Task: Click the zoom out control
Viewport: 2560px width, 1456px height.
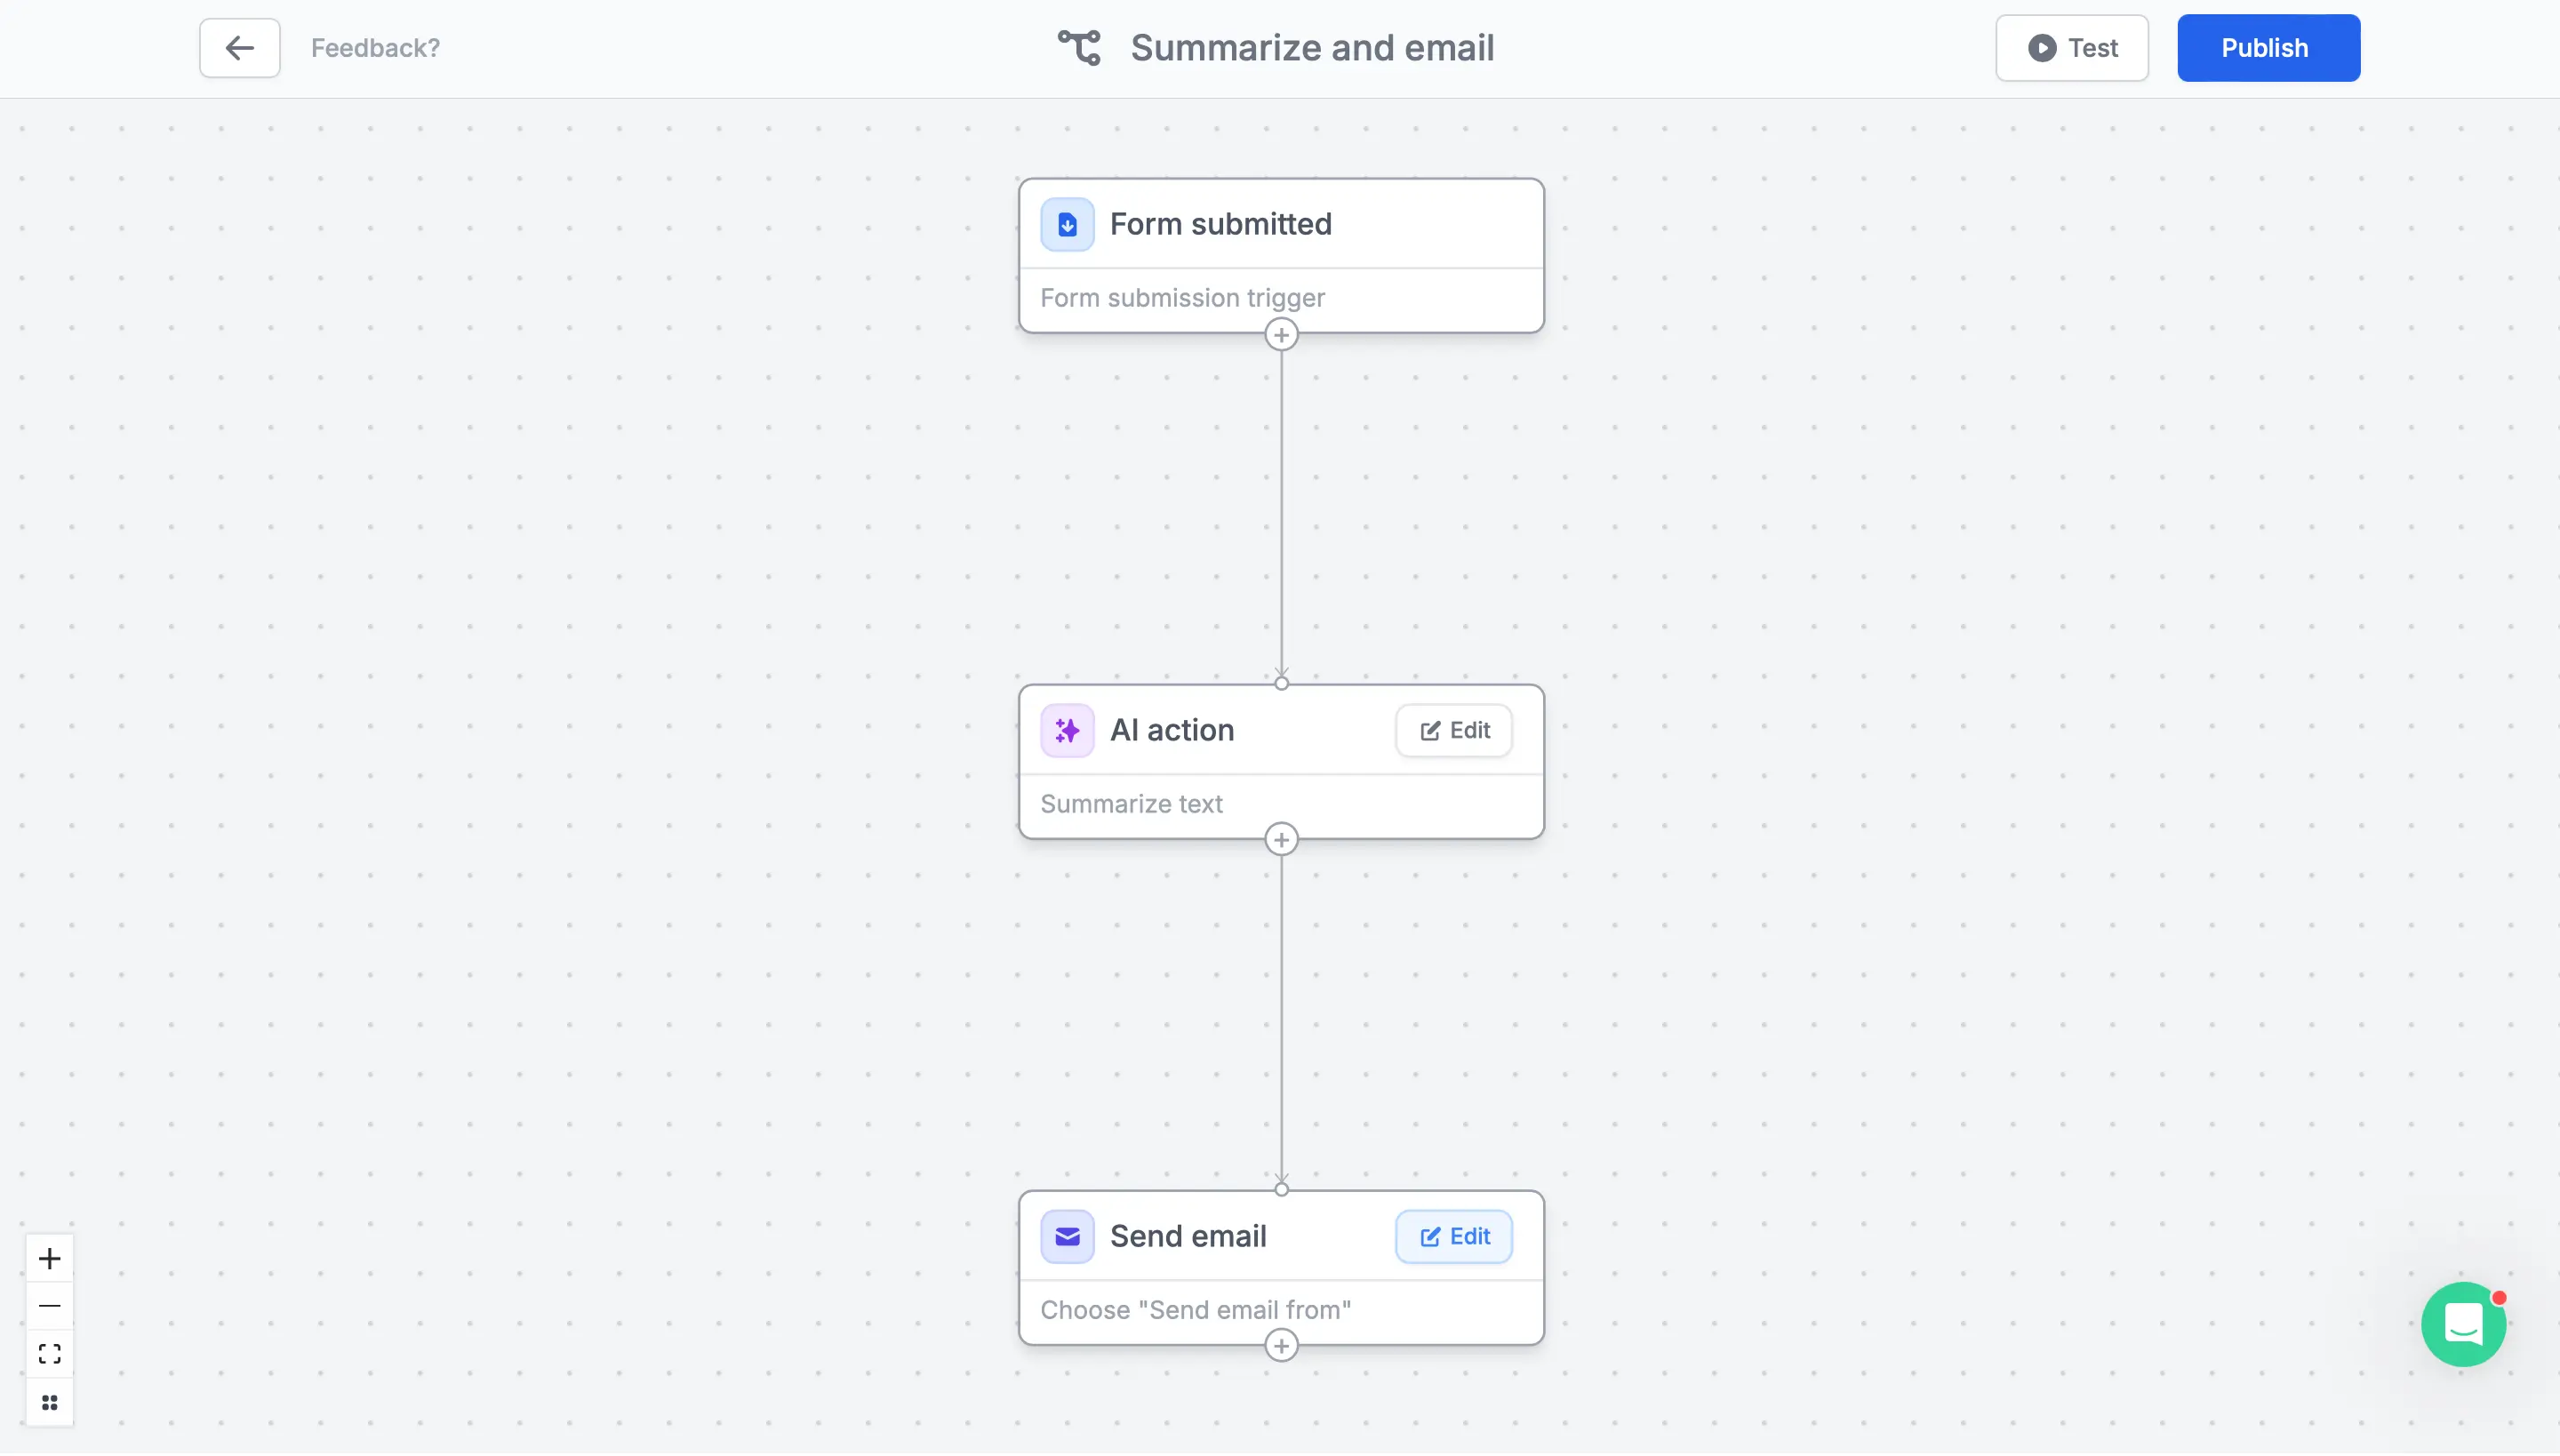Action: pyautogui.click(x=49, y=1306)
